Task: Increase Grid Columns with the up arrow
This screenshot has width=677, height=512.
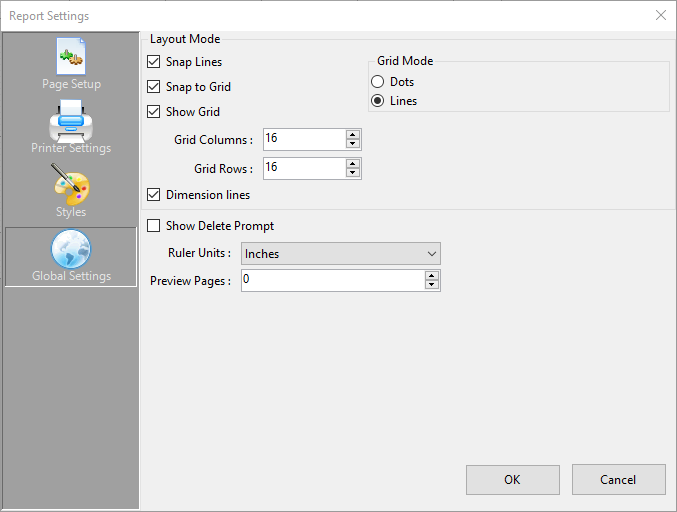Action: (353, 134)
